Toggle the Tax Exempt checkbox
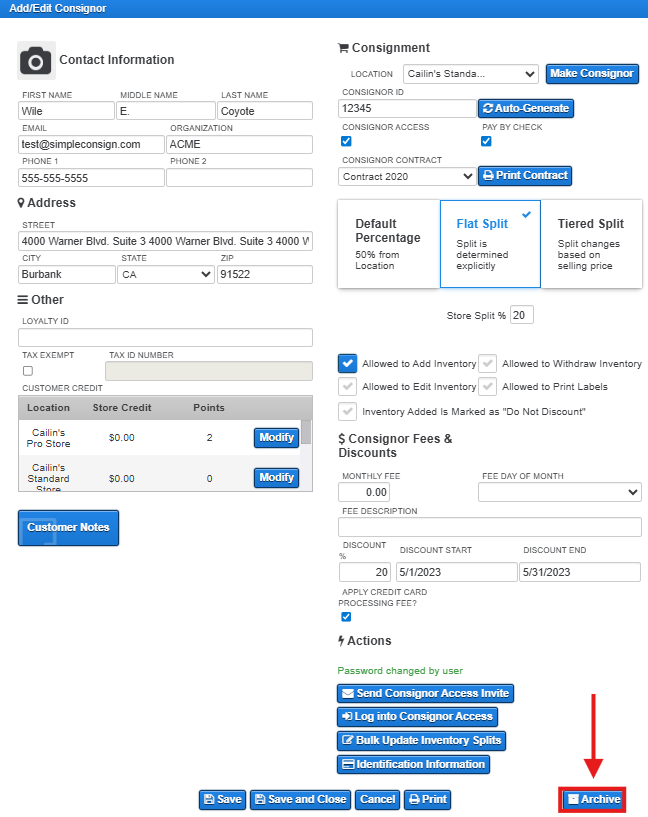648x817 pixels. tap(28, 371)
